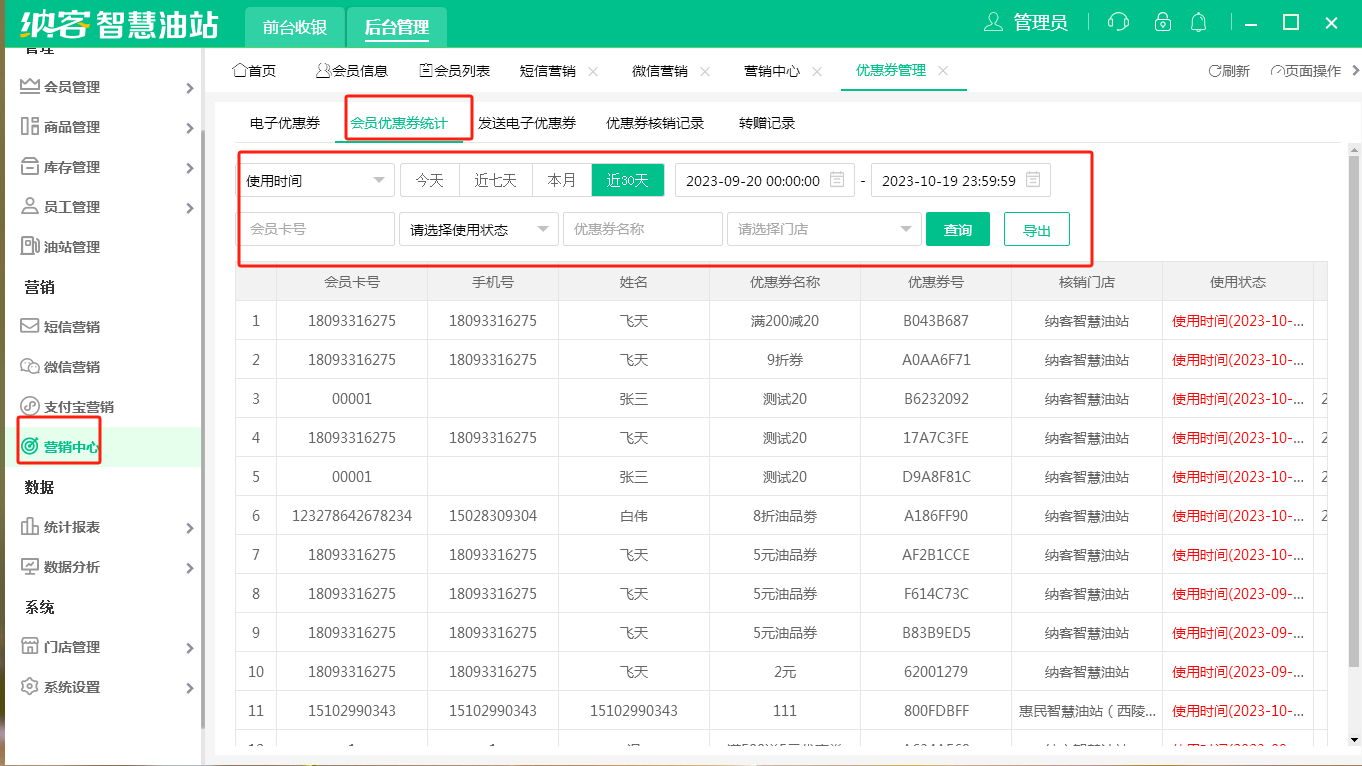Open 油站管理 in the sidebar

[71, 247]
